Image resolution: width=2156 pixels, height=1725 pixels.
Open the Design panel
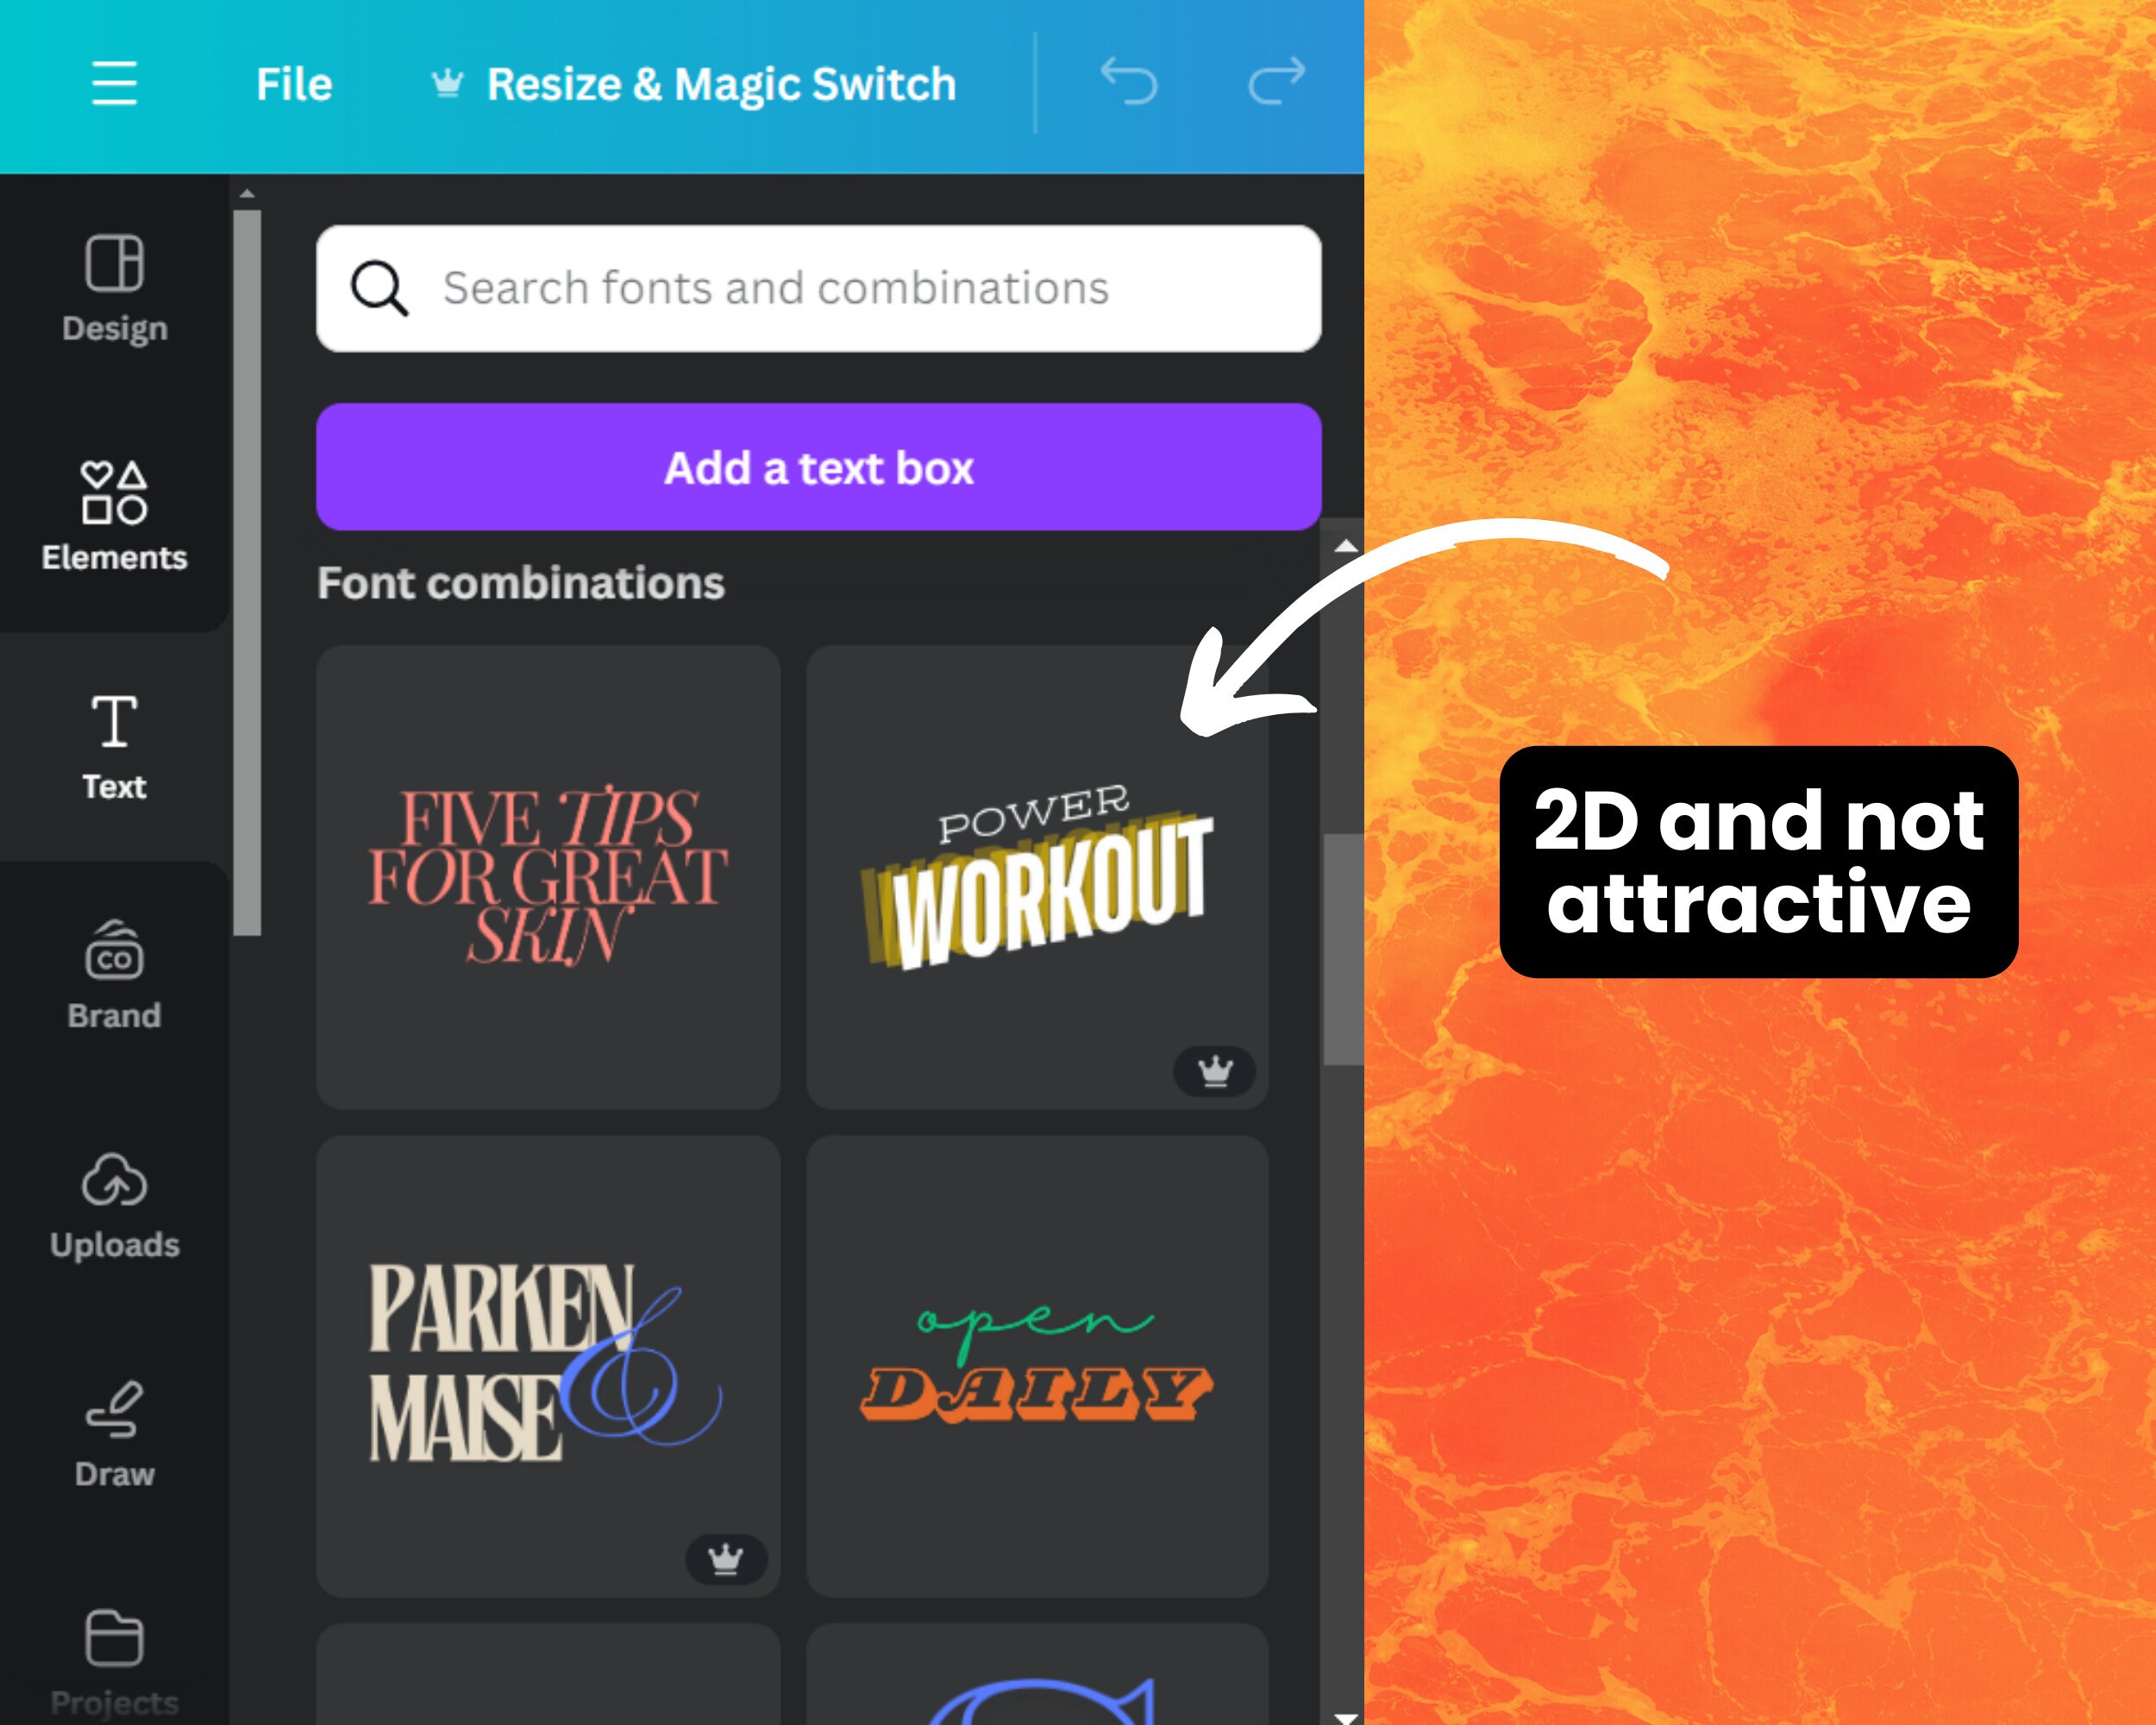(114, 289)
